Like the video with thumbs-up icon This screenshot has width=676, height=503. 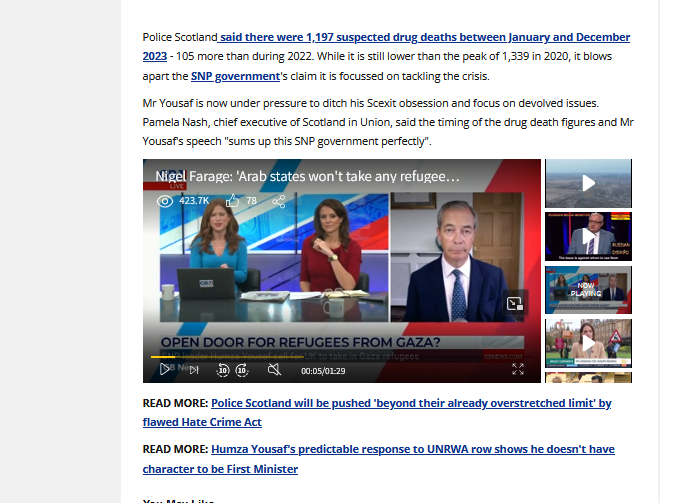232,200
